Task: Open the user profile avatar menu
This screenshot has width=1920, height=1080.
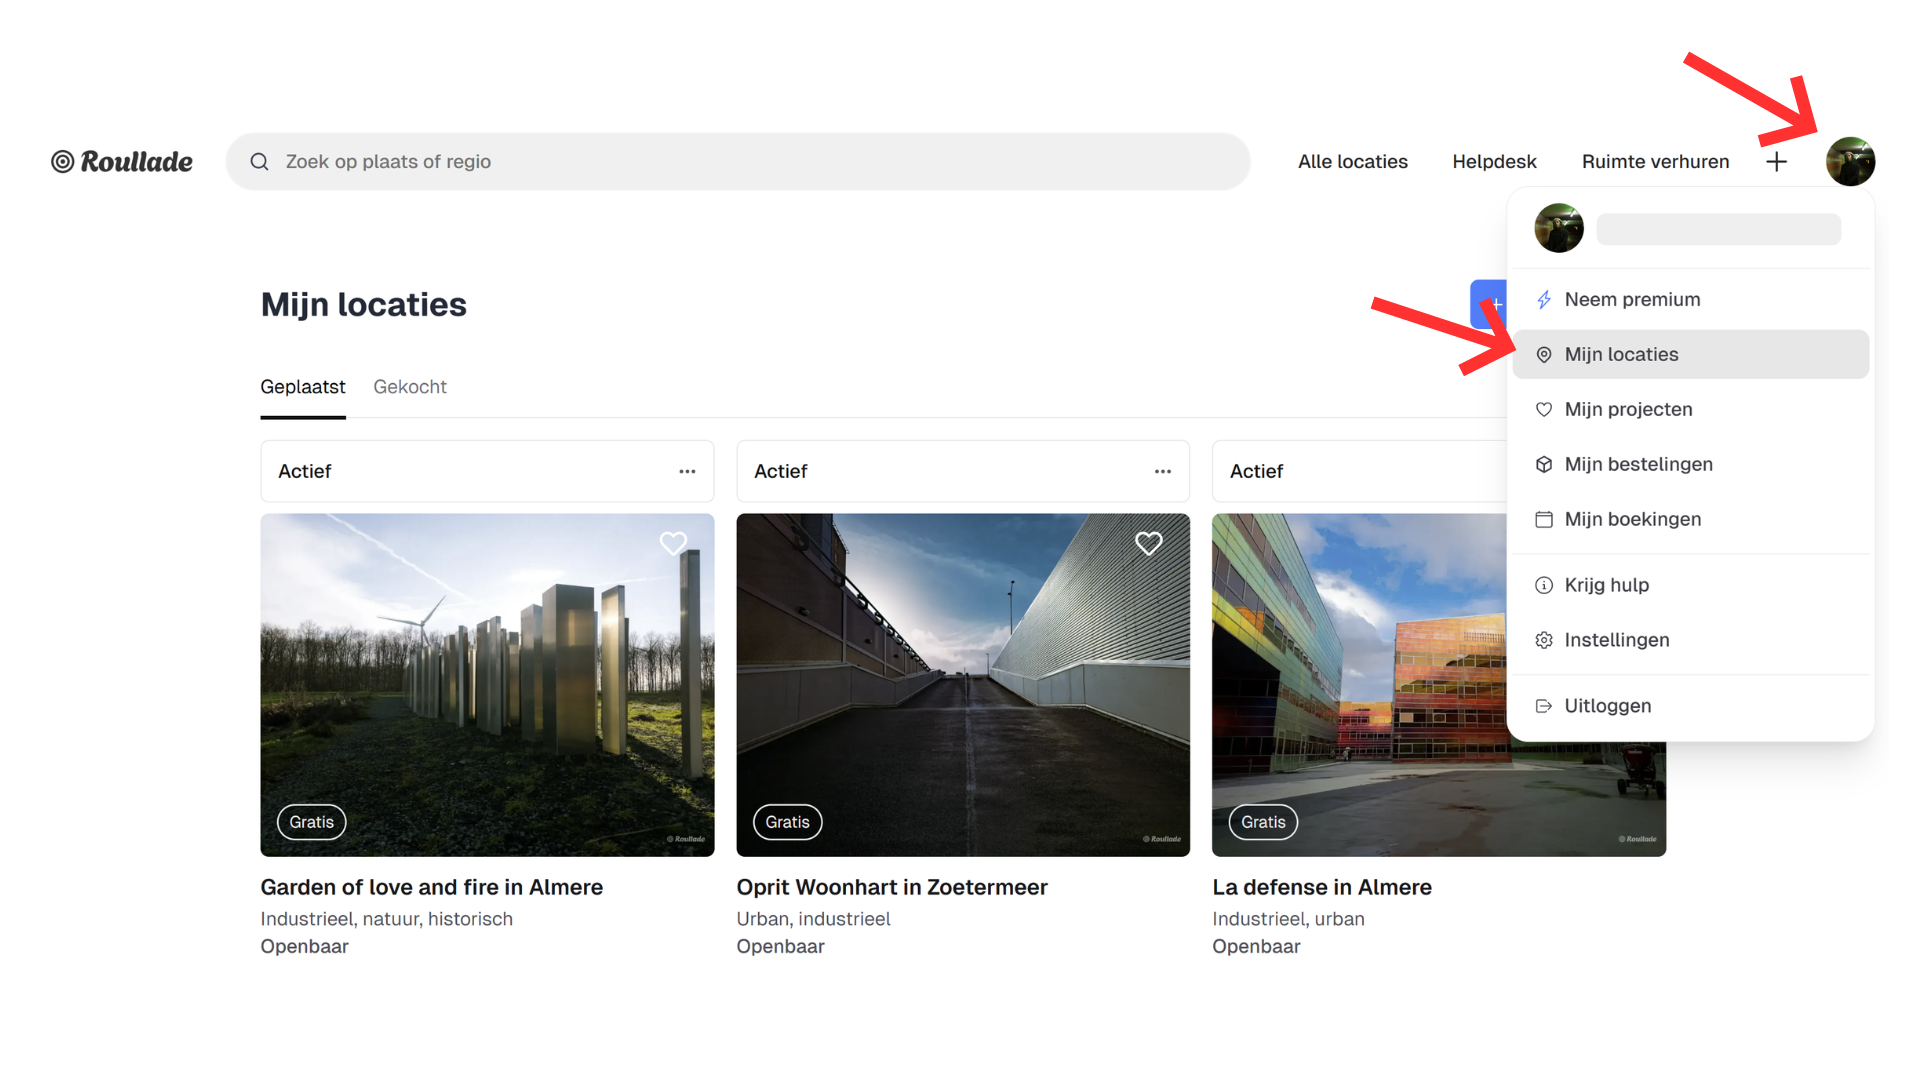Action: pos(1849,162)
